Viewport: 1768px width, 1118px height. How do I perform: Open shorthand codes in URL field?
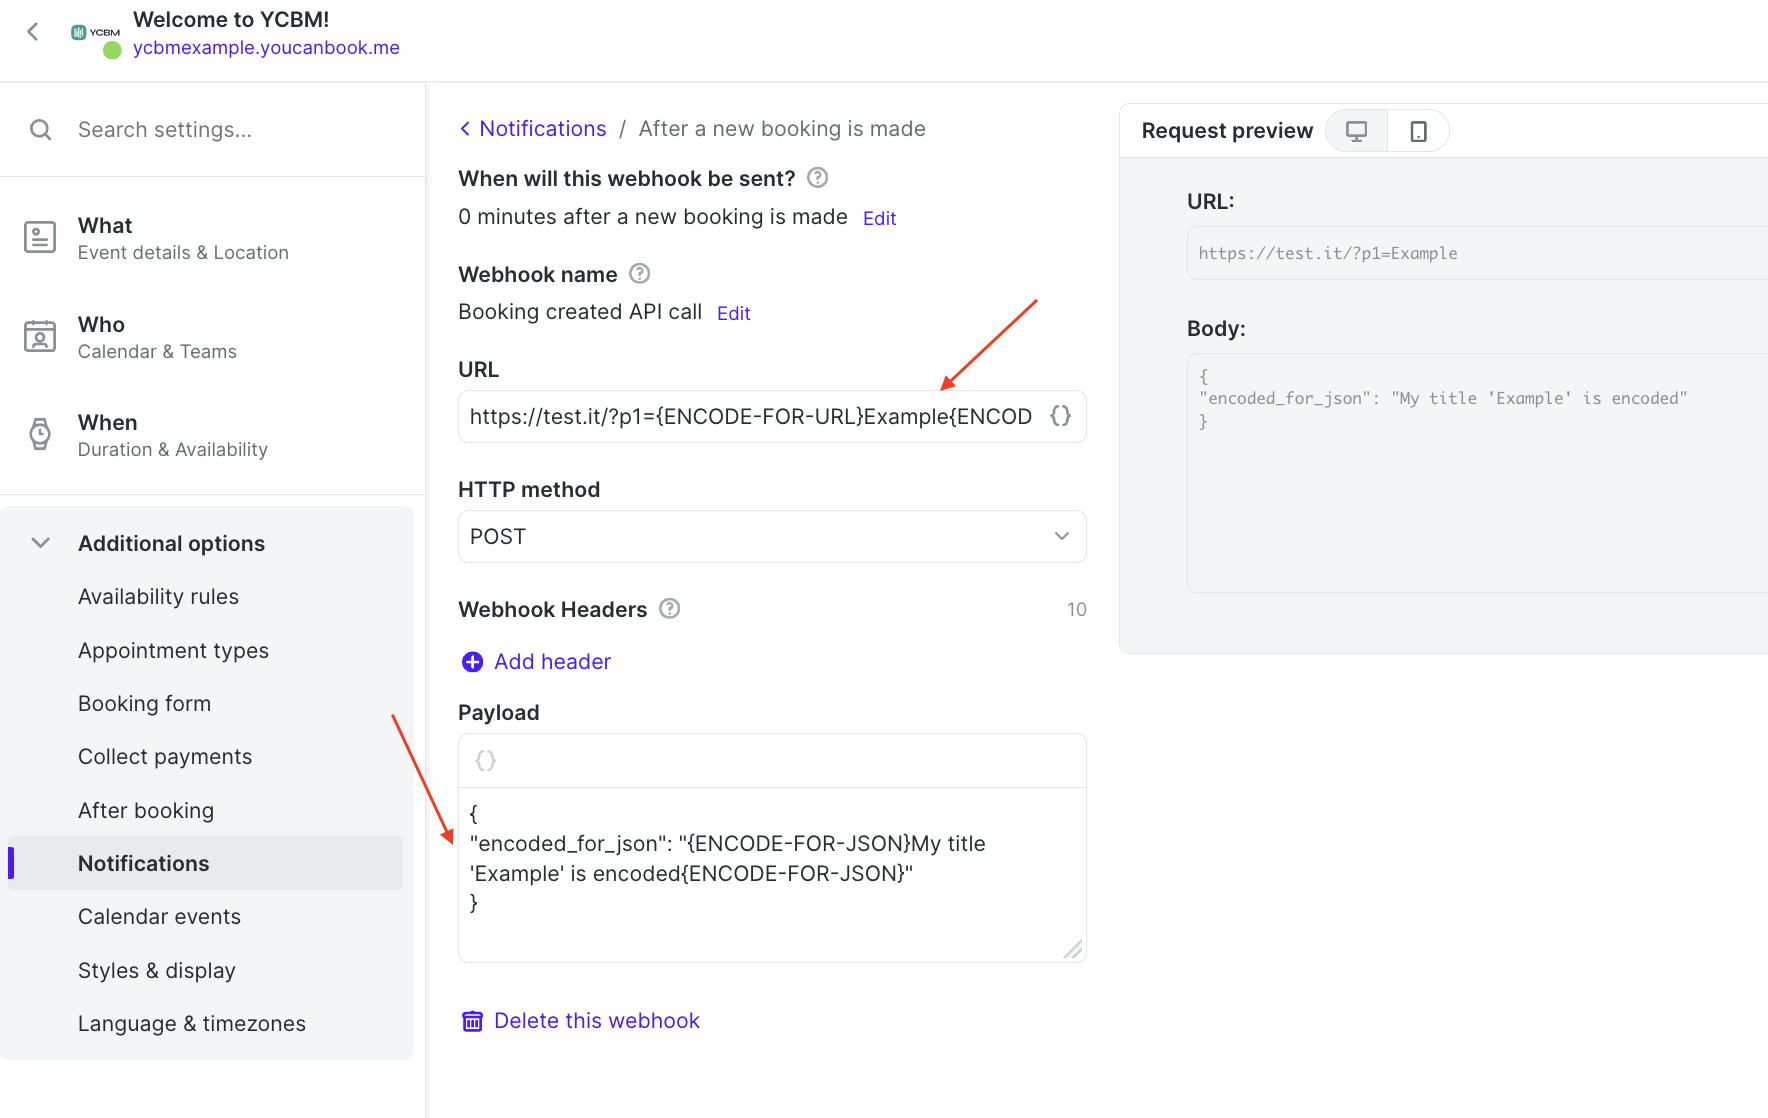(x=1061, y=416)
